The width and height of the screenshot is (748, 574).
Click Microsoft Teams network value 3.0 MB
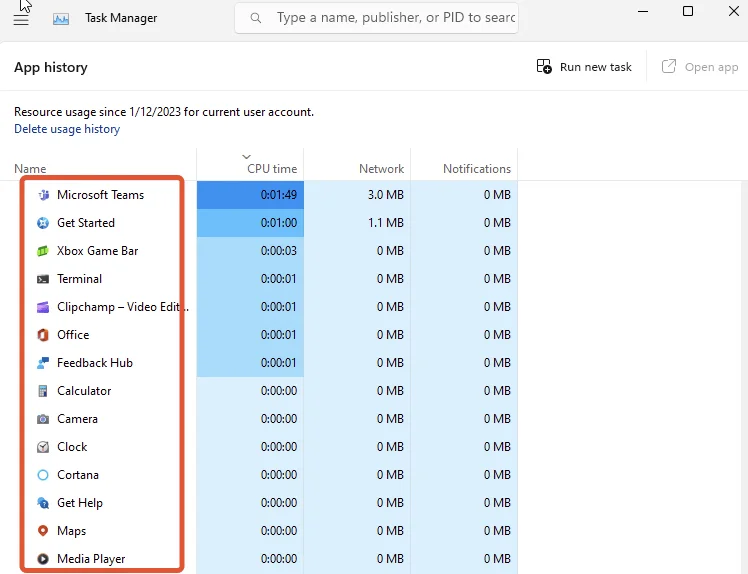[385, 195]
